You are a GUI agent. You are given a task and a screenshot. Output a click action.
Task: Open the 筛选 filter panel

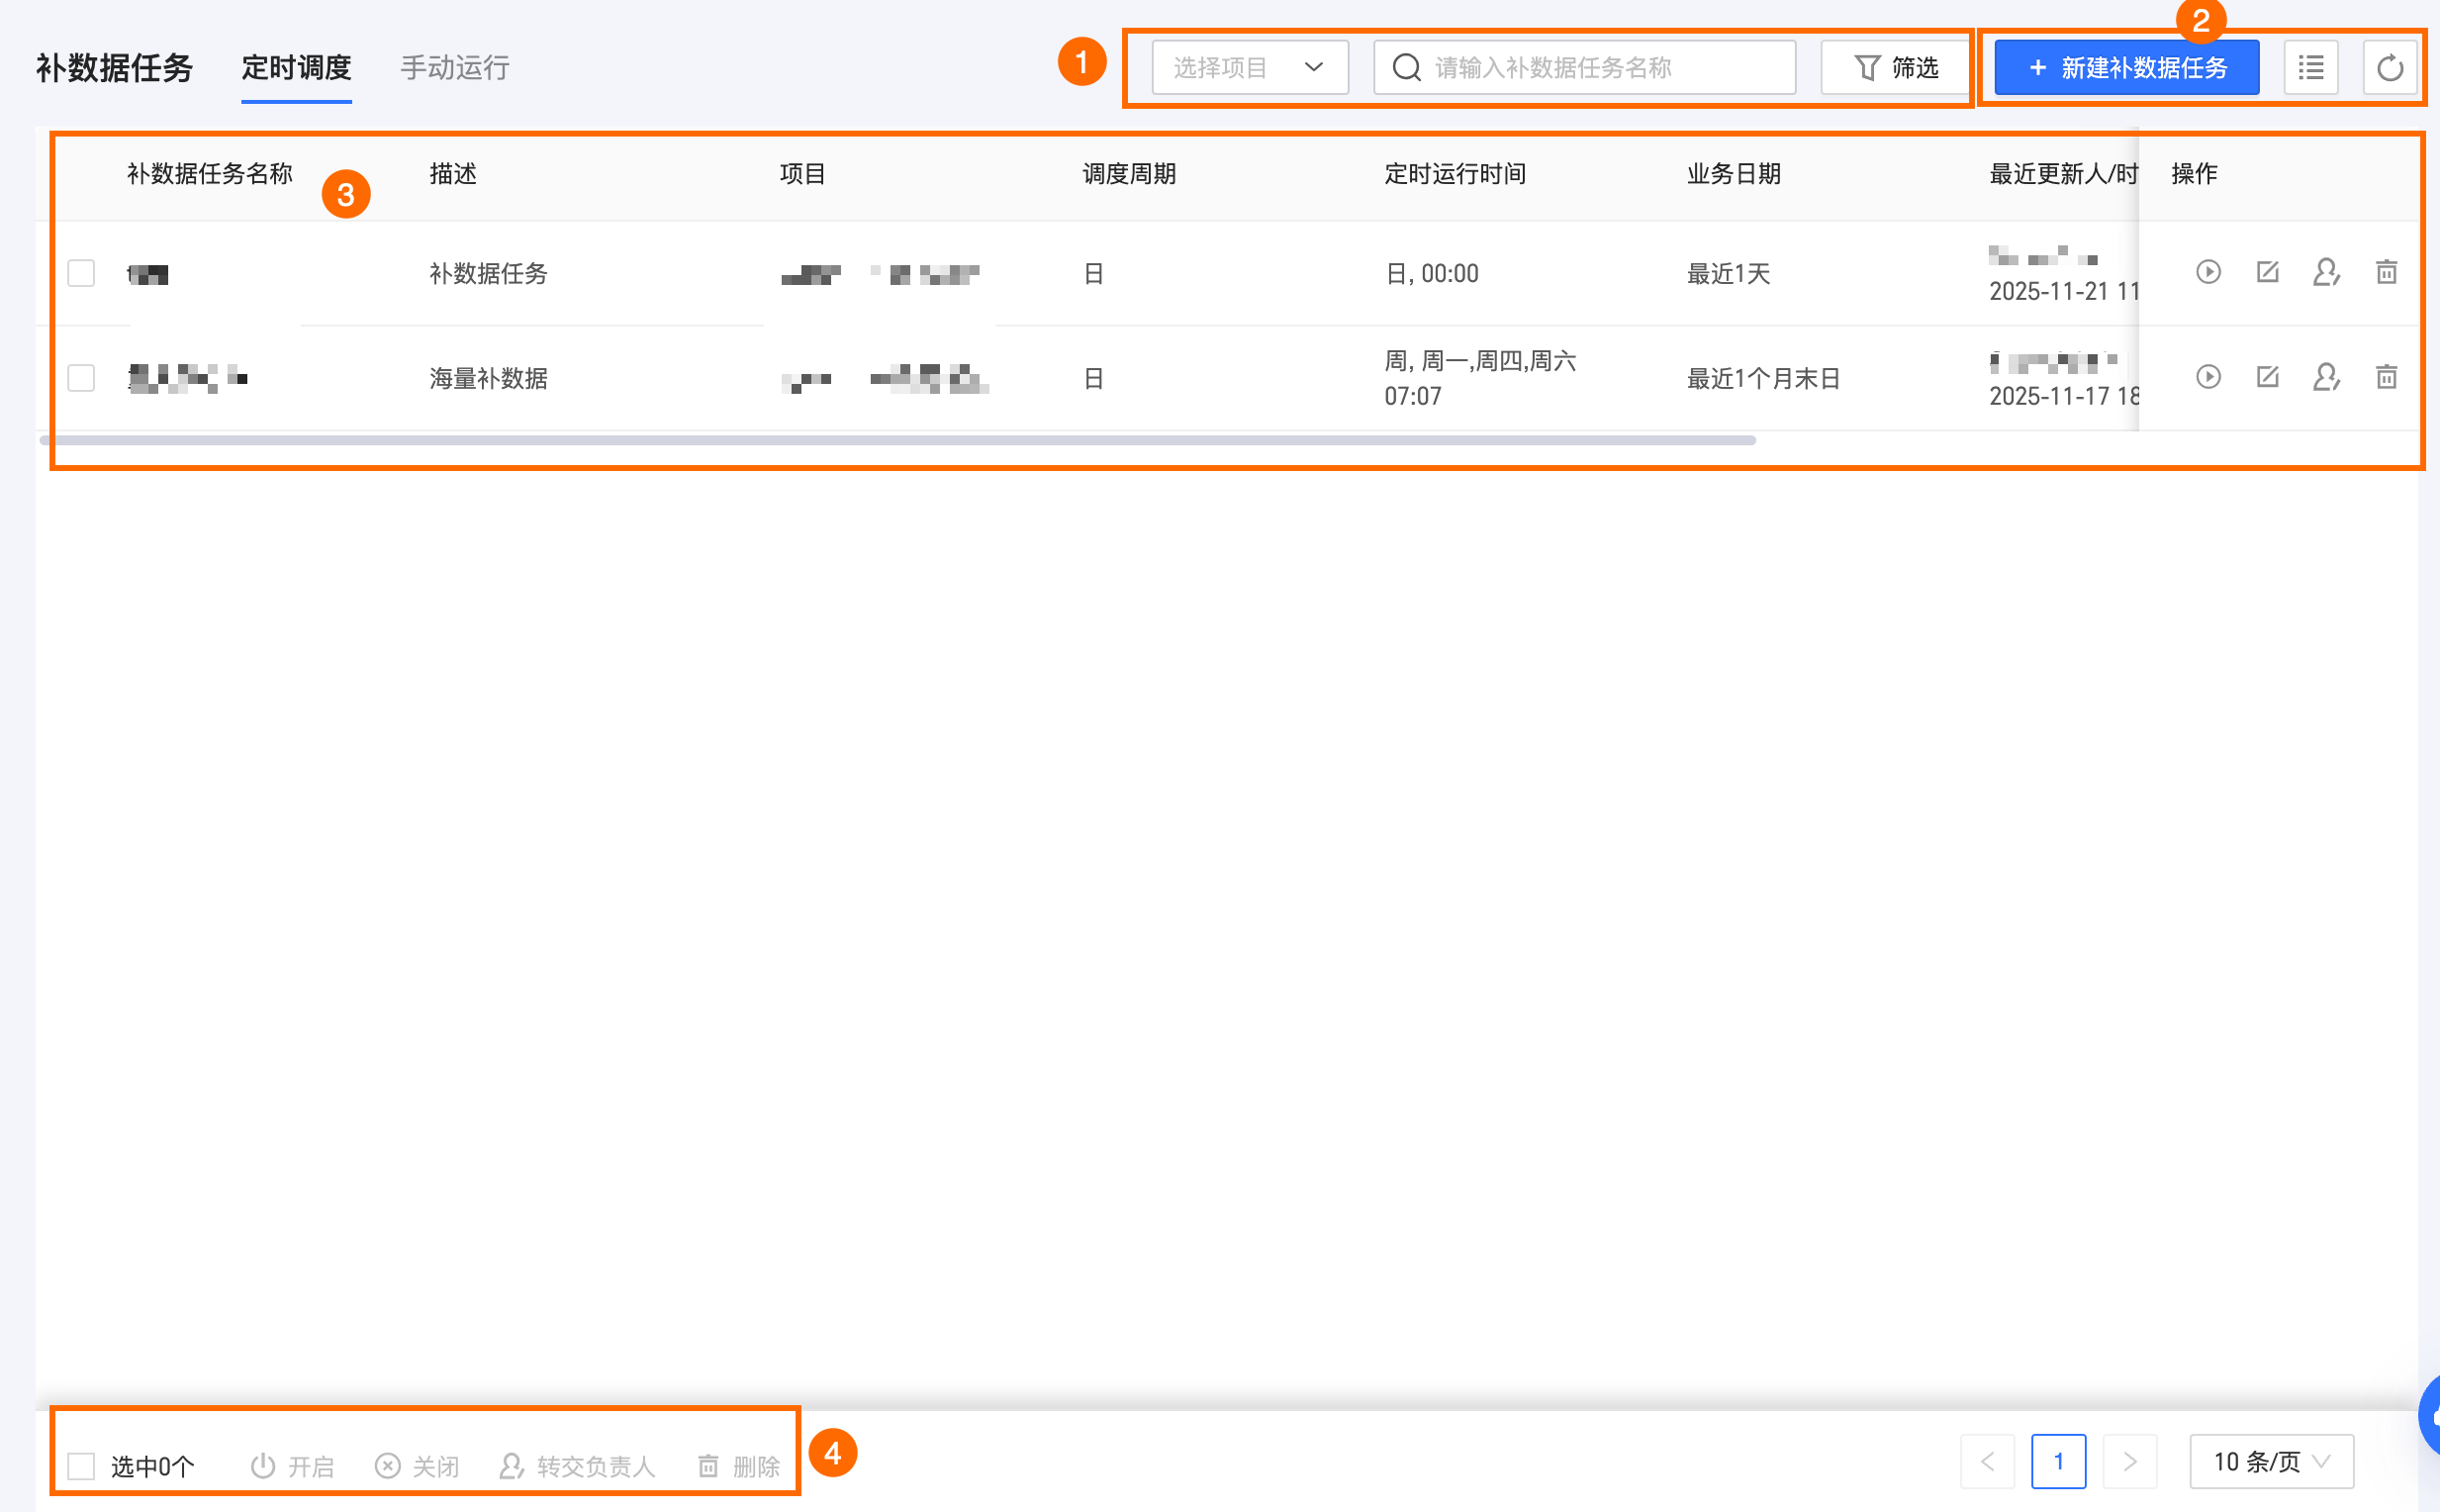click(1895, 68)
